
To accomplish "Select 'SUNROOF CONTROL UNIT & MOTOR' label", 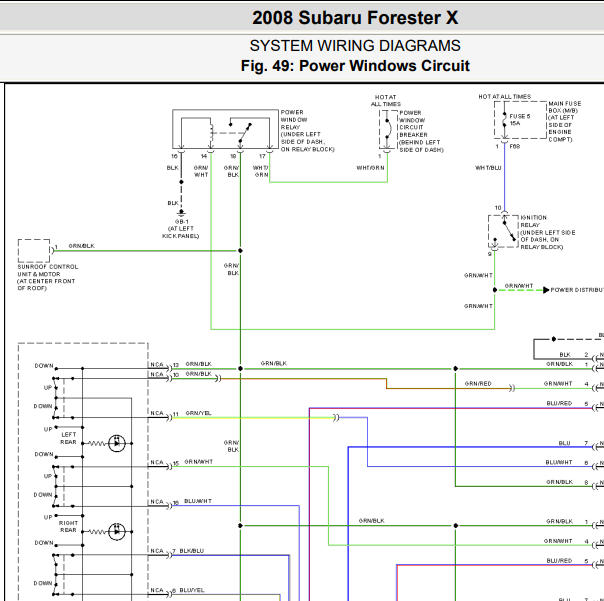I will [47, 277].
